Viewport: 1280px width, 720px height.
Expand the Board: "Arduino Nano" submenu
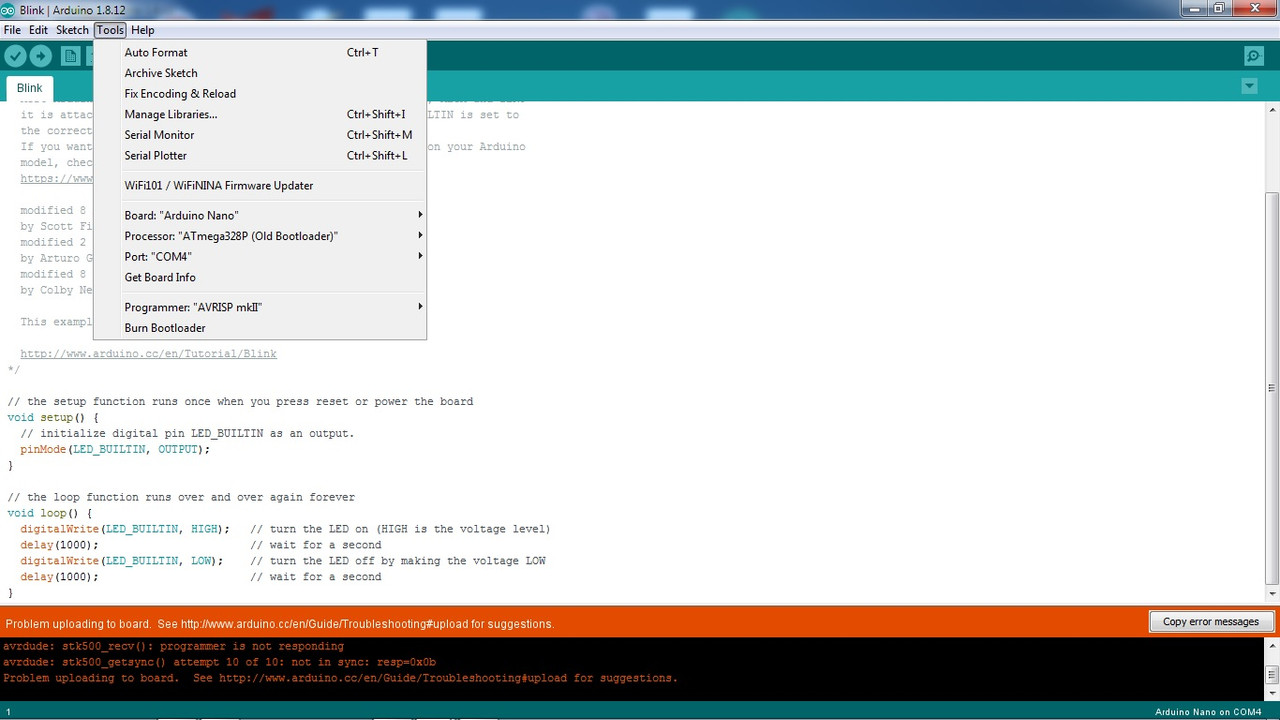260,215
